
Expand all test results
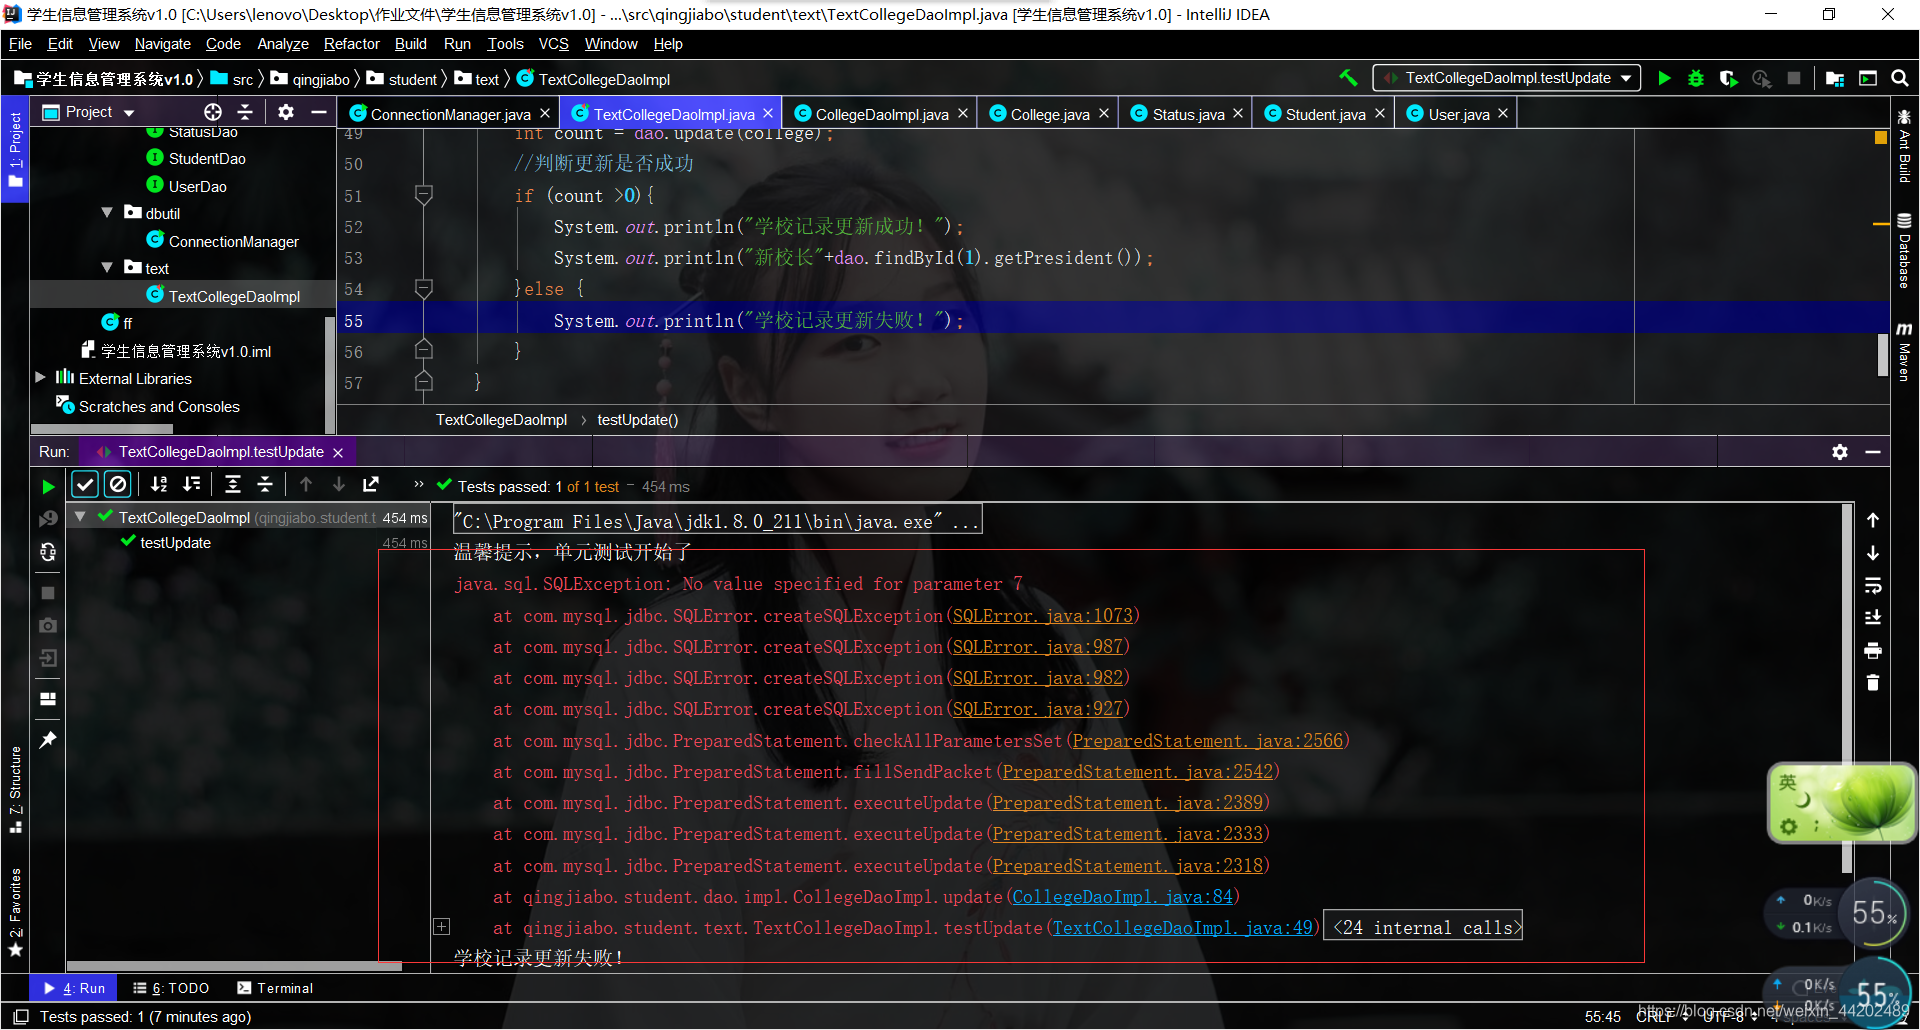pyautogui.click(x=233, y=484)
